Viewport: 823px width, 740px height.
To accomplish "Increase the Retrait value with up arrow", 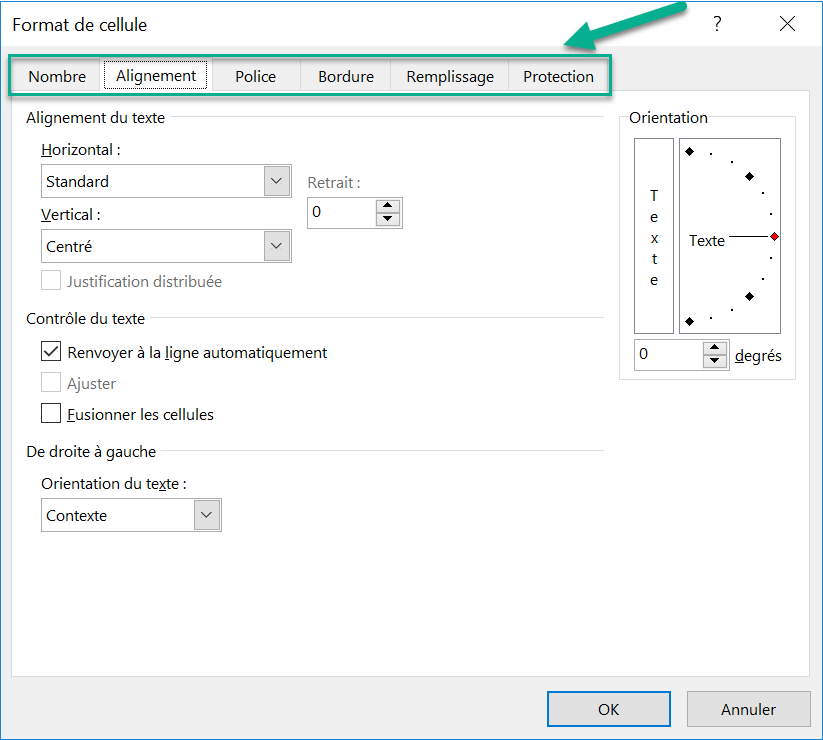I will coord(388,206).
